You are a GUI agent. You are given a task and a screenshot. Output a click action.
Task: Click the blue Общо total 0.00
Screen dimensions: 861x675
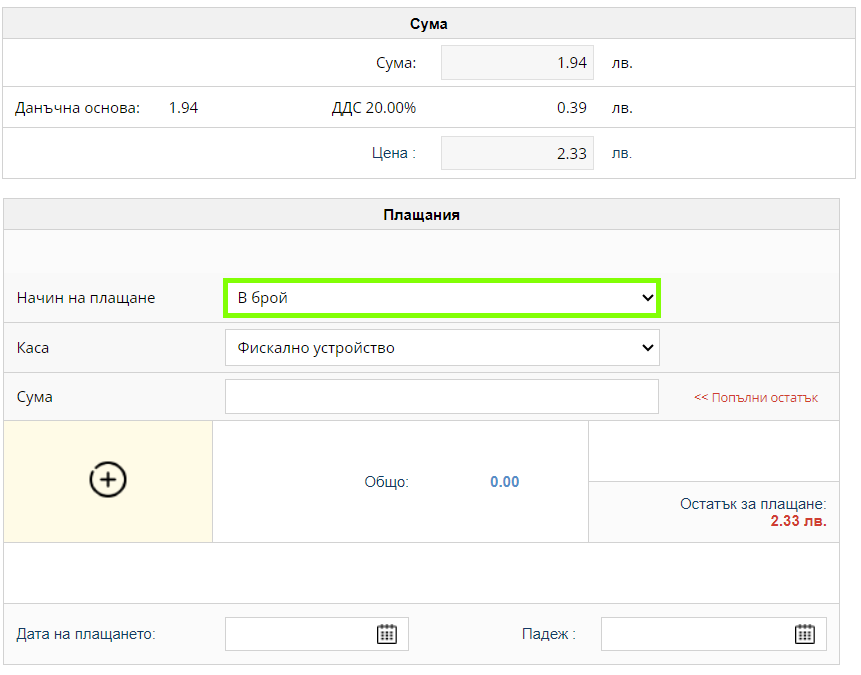point(504,482)
